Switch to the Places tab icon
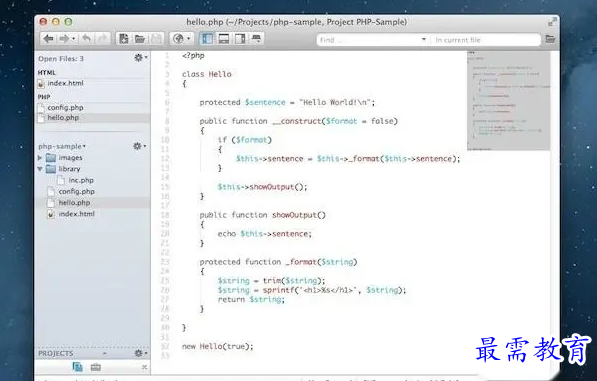 [77, 367]
